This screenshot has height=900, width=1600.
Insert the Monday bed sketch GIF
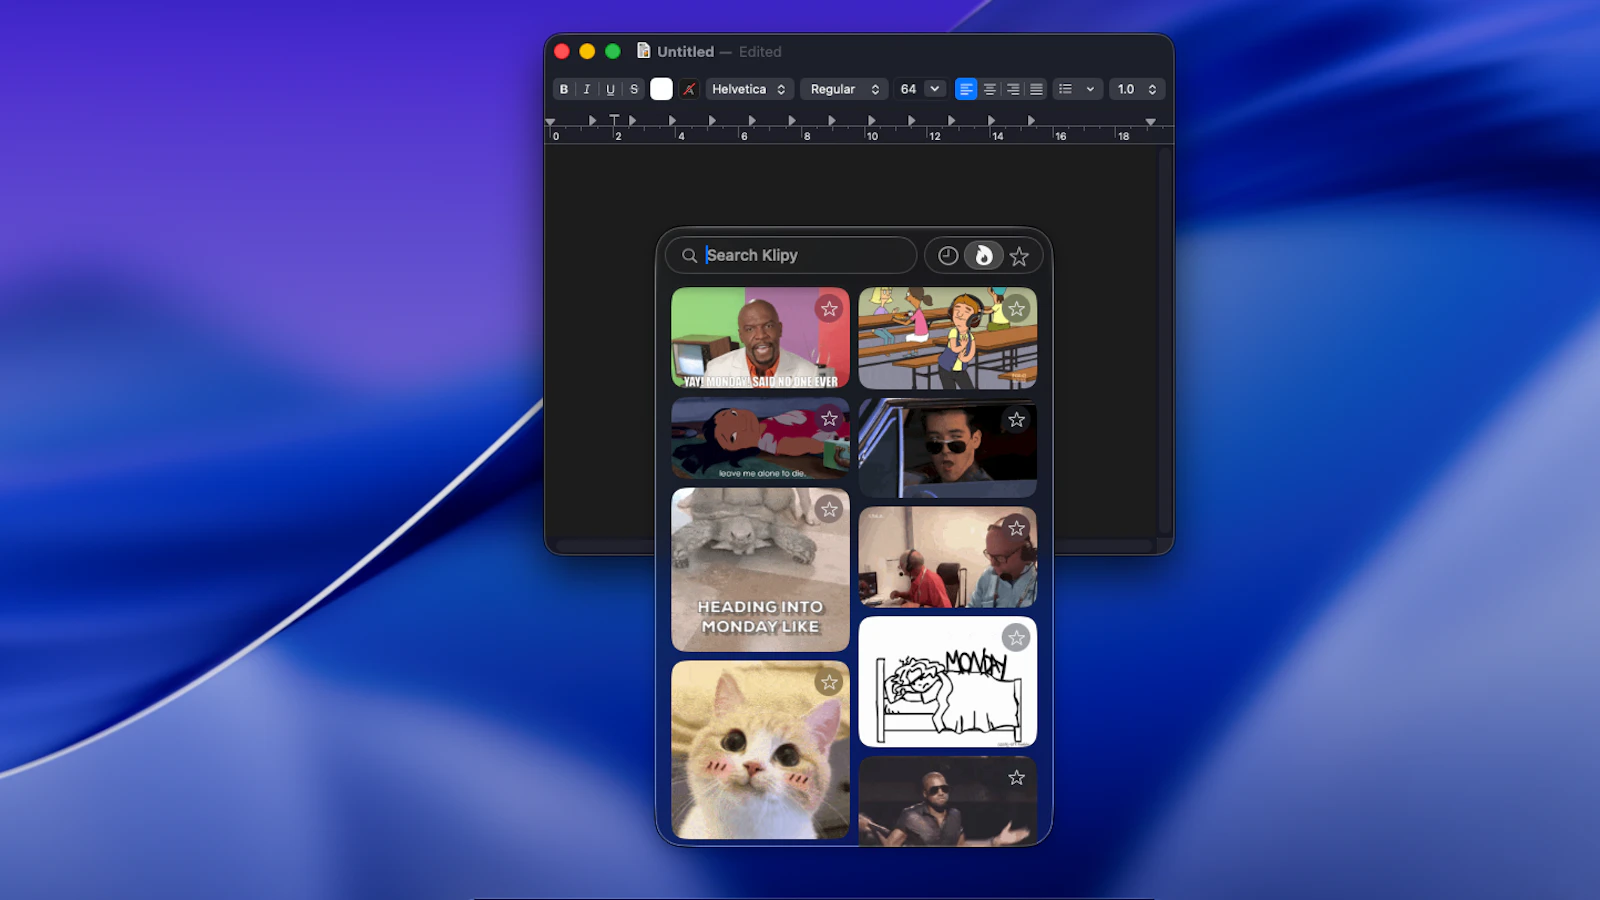click(x=947, y=682)
